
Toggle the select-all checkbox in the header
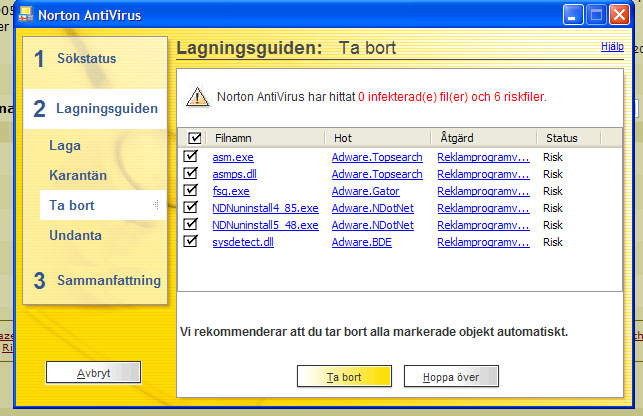[x=194, y=138]
